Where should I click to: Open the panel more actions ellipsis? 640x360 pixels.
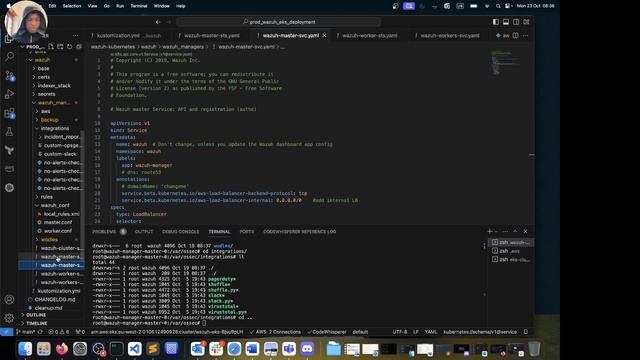(x=505, y=231)
